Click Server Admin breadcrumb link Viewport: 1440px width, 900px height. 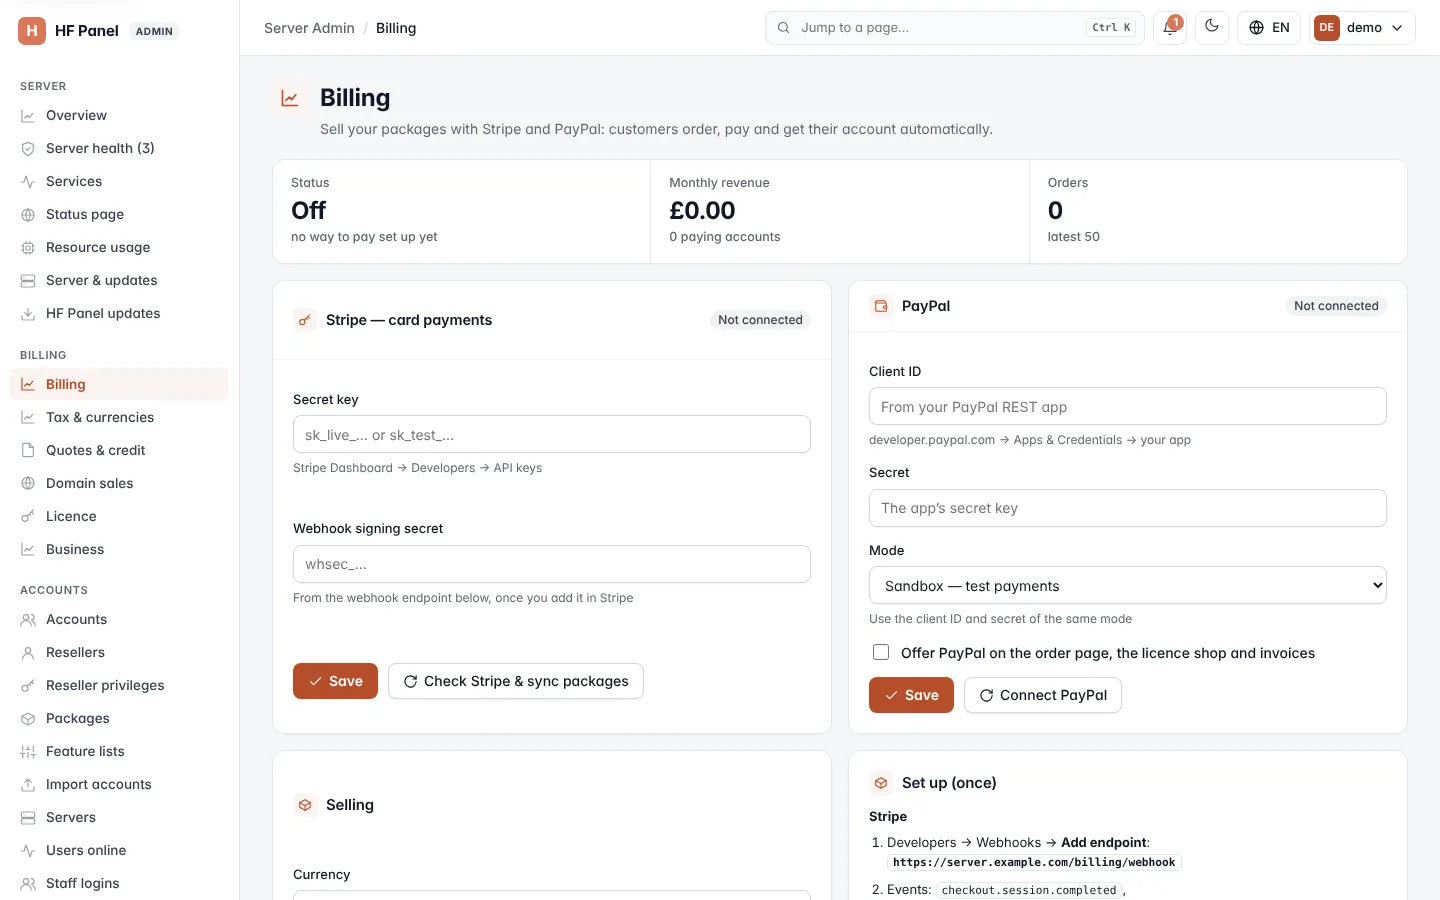tap(309, 28)
